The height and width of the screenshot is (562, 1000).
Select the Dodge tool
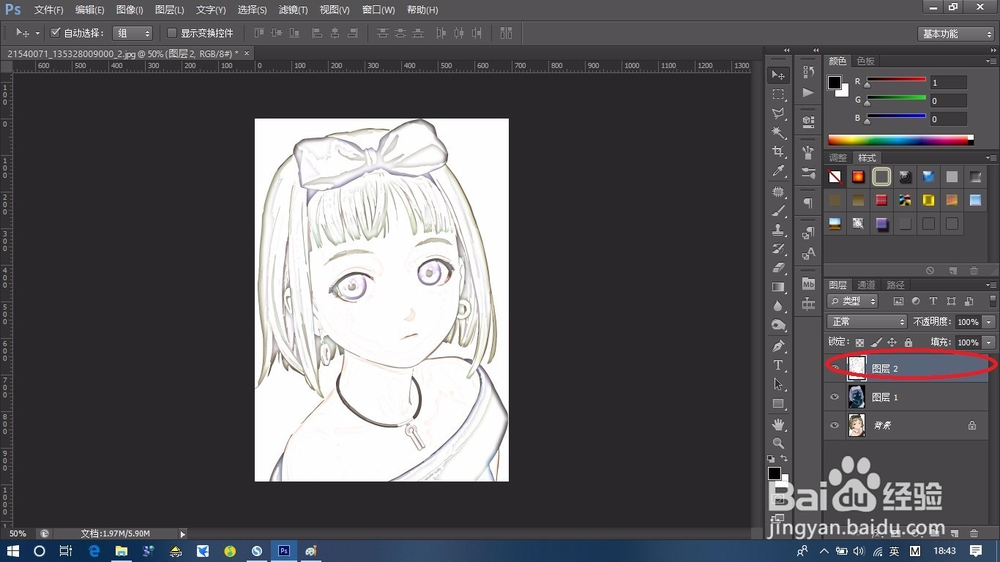[x=778, y=325]
